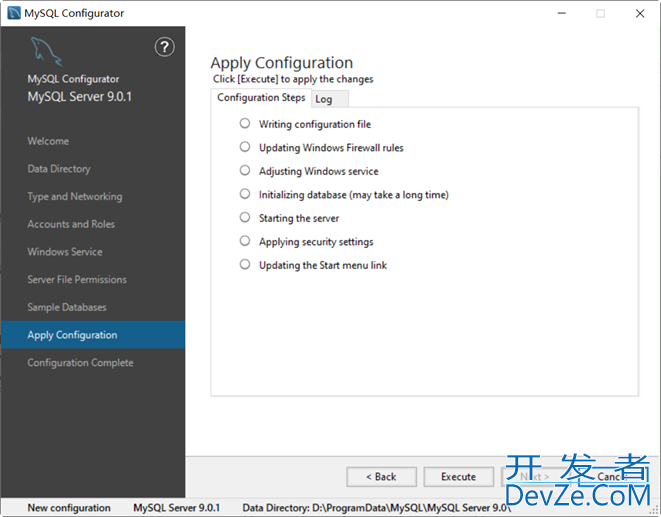Switch to the Configuration Steps tab
Screen dimensions: 661x517
pos(261,97)
